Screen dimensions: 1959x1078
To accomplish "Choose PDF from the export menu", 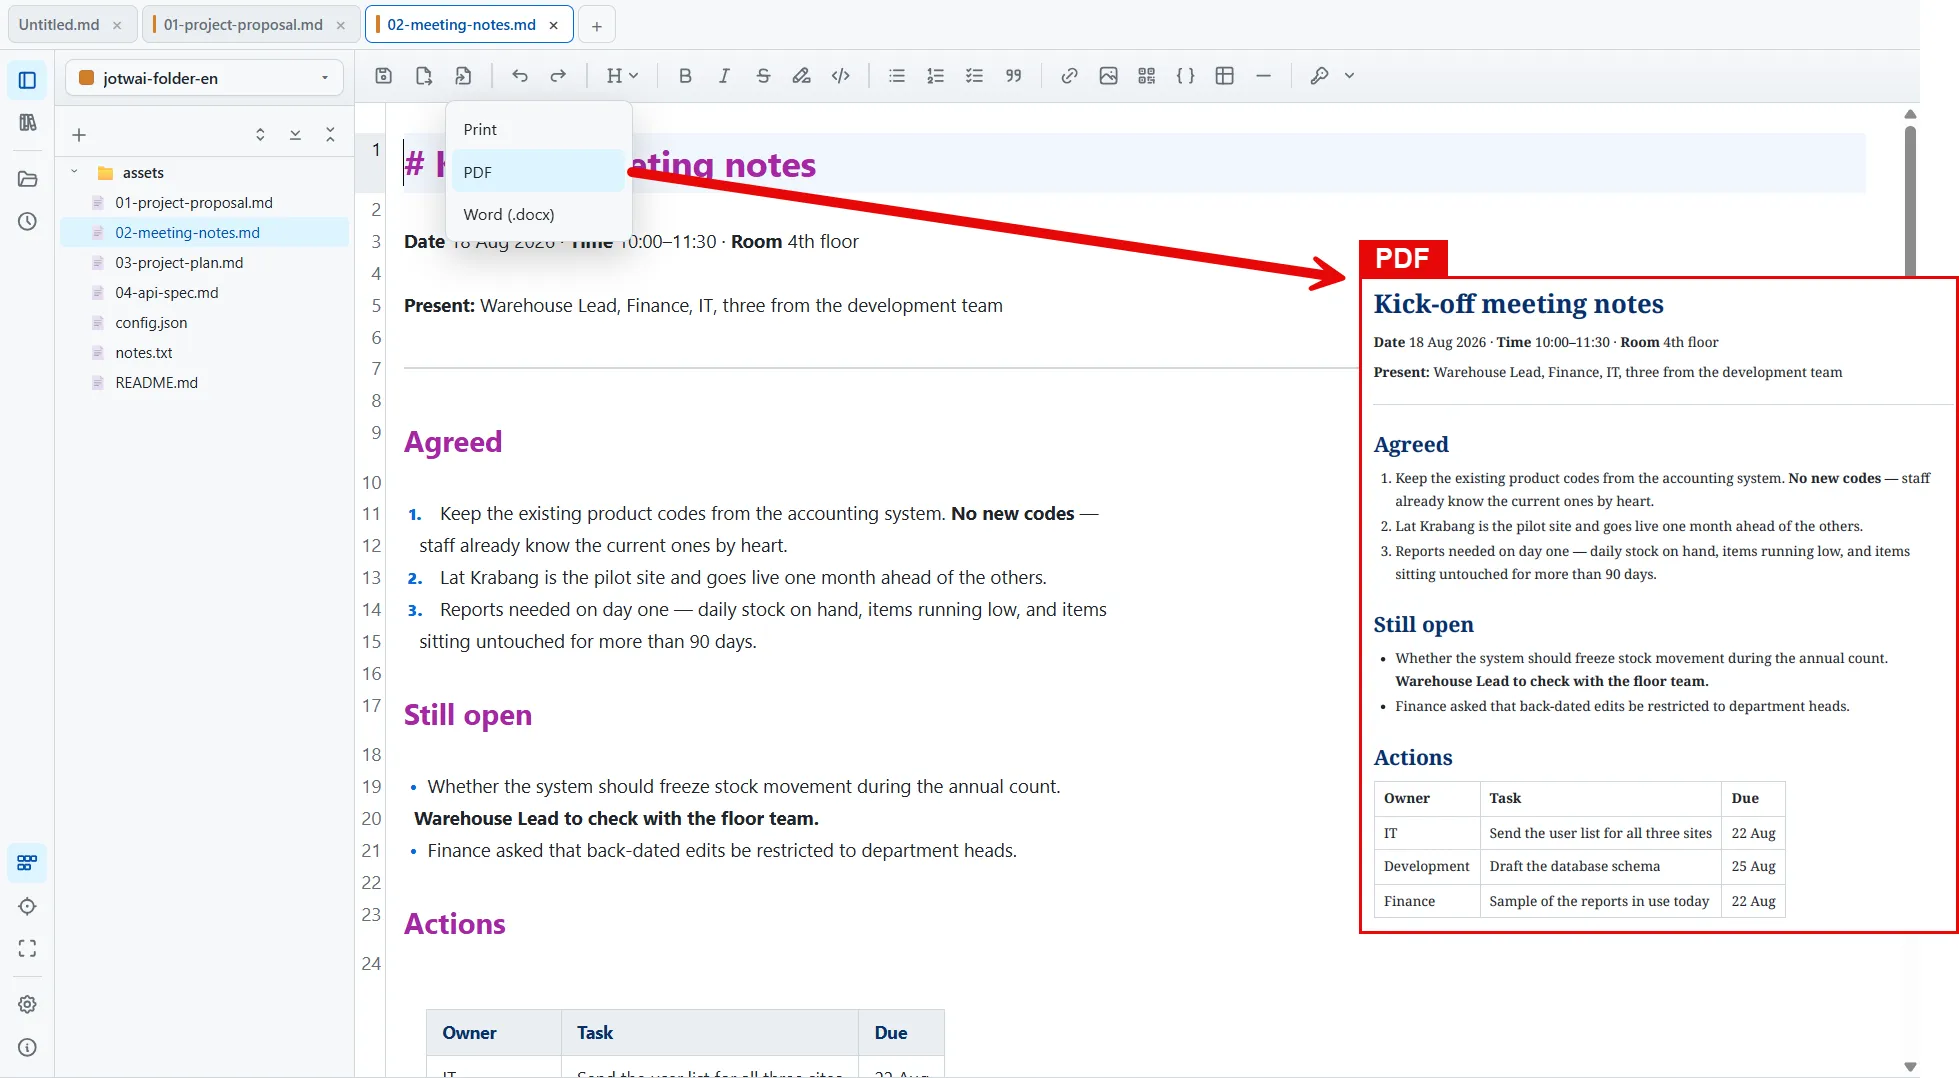I will pyautogui.click(x=538, y=172).
